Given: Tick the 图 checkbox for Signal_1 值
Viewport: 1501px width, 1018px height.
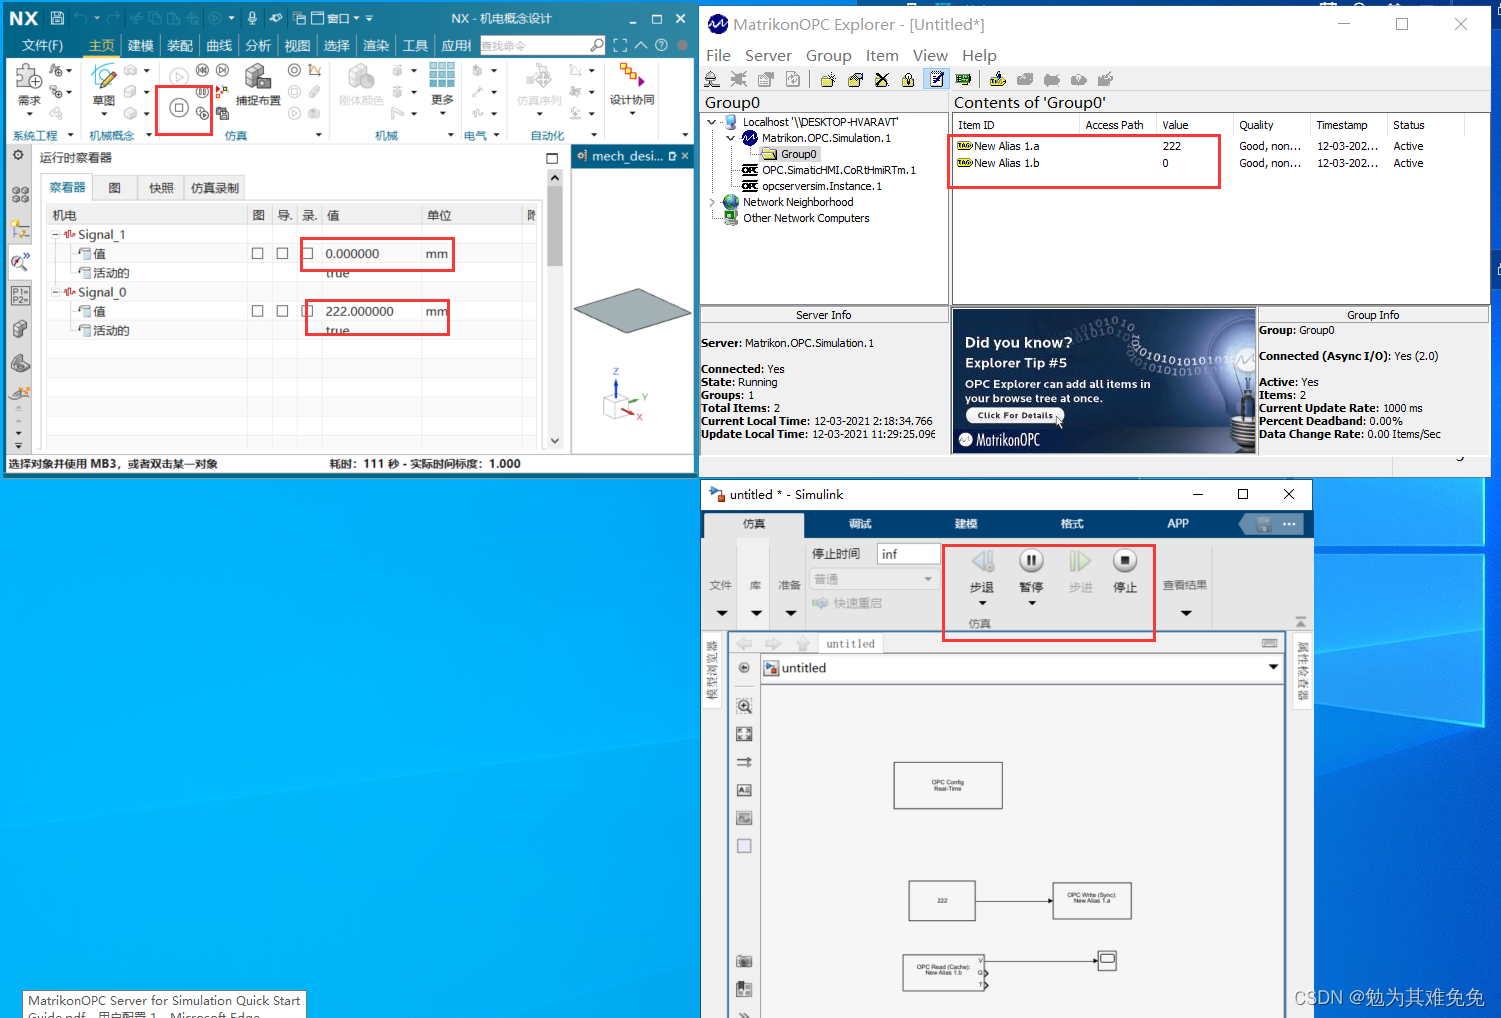Looking at the screenshot, I should click(258, 254).
